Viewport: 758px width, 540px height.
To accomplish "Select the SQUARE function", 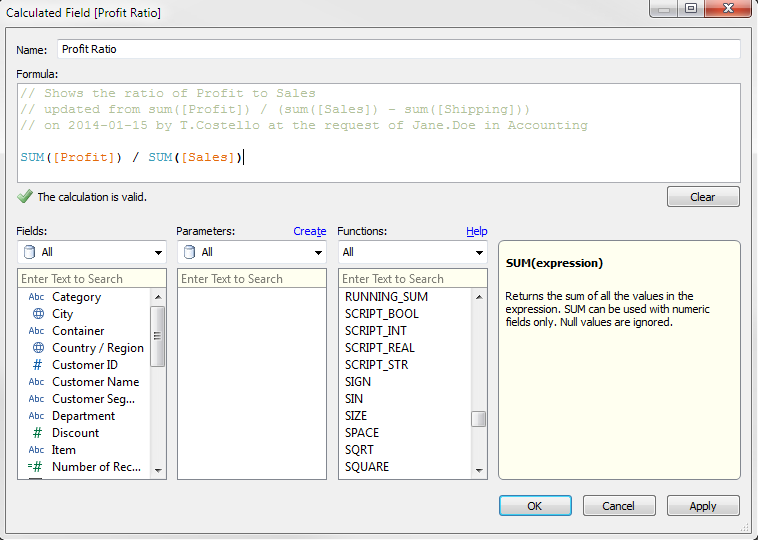I will (x=366, y=467).
